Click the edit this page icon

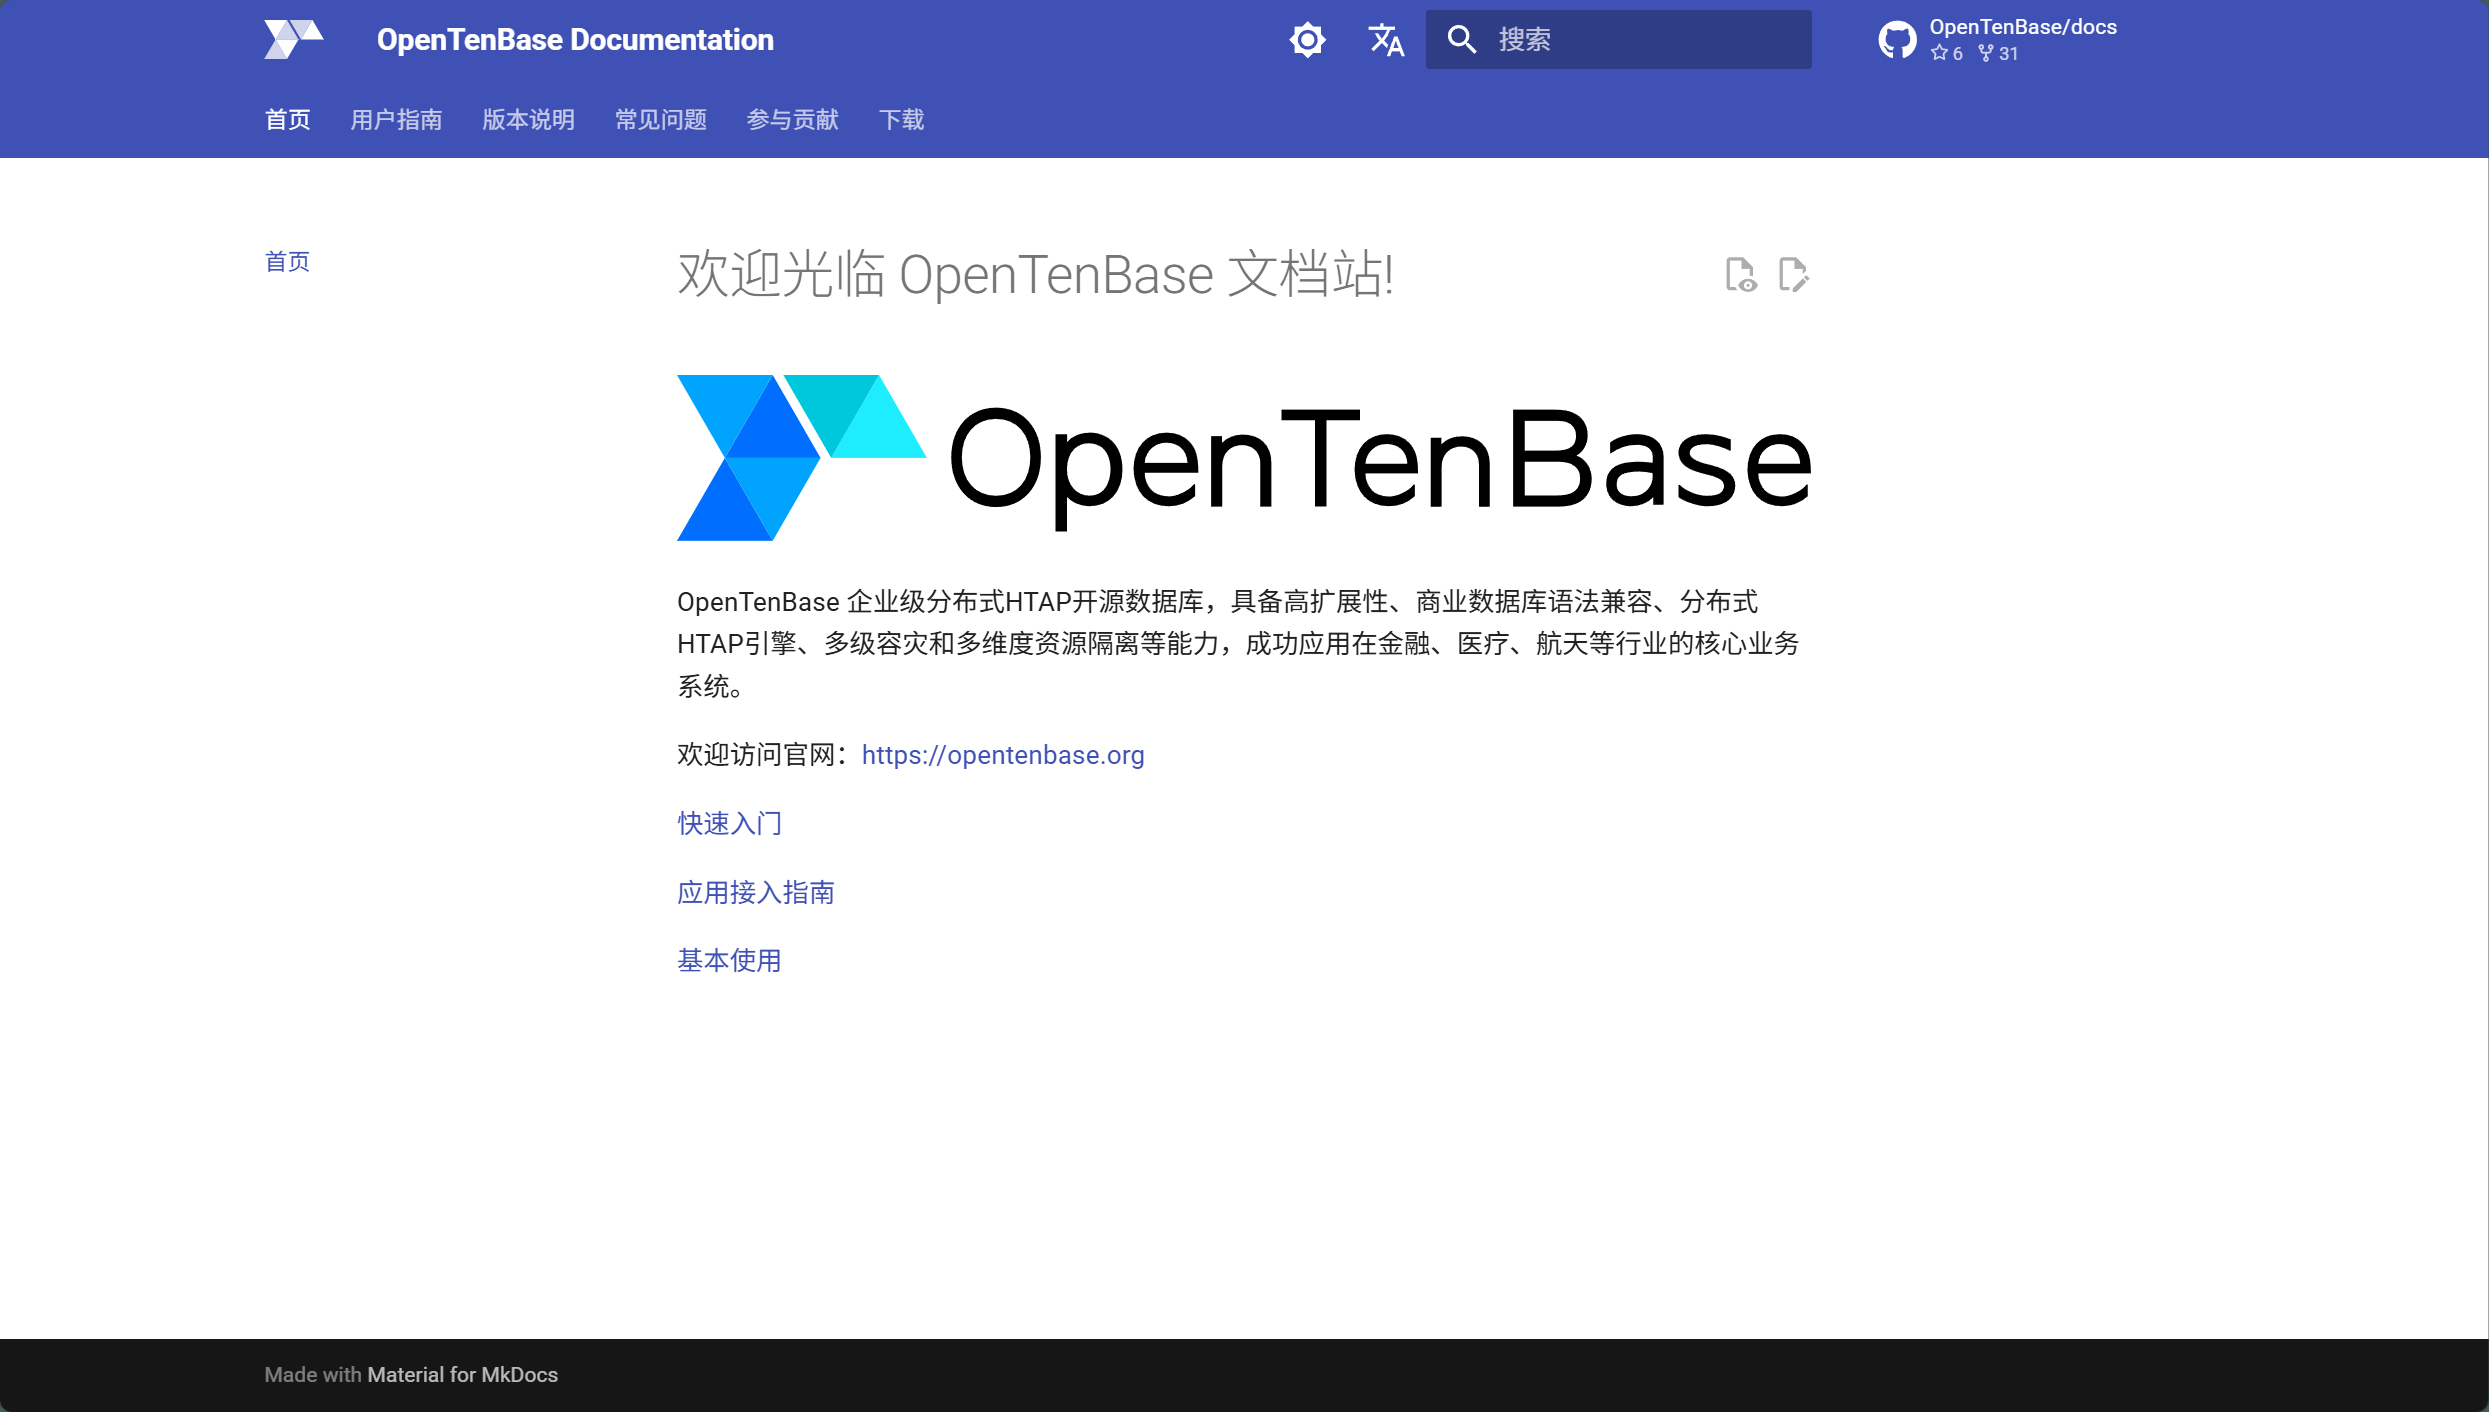coord(1793,274)
